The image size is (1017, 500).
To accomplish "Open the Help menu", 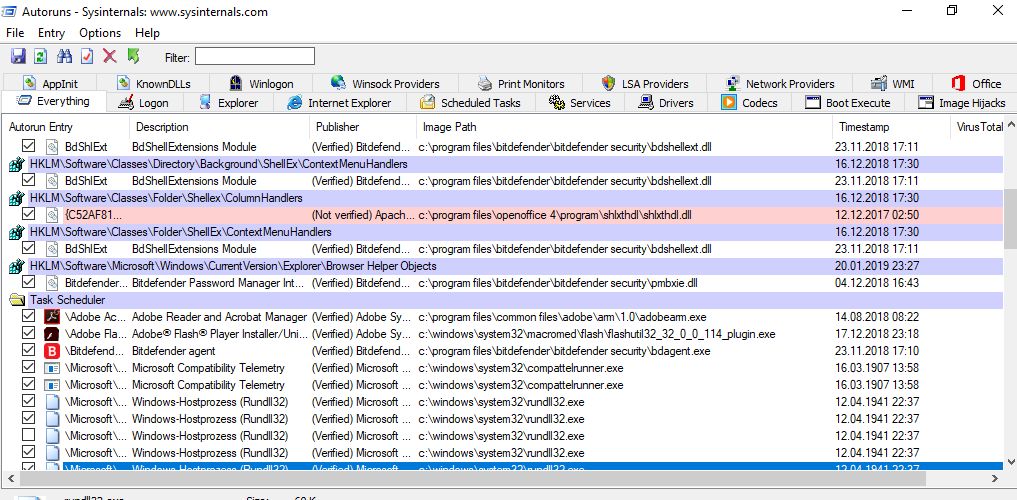I will click(147, 32).
